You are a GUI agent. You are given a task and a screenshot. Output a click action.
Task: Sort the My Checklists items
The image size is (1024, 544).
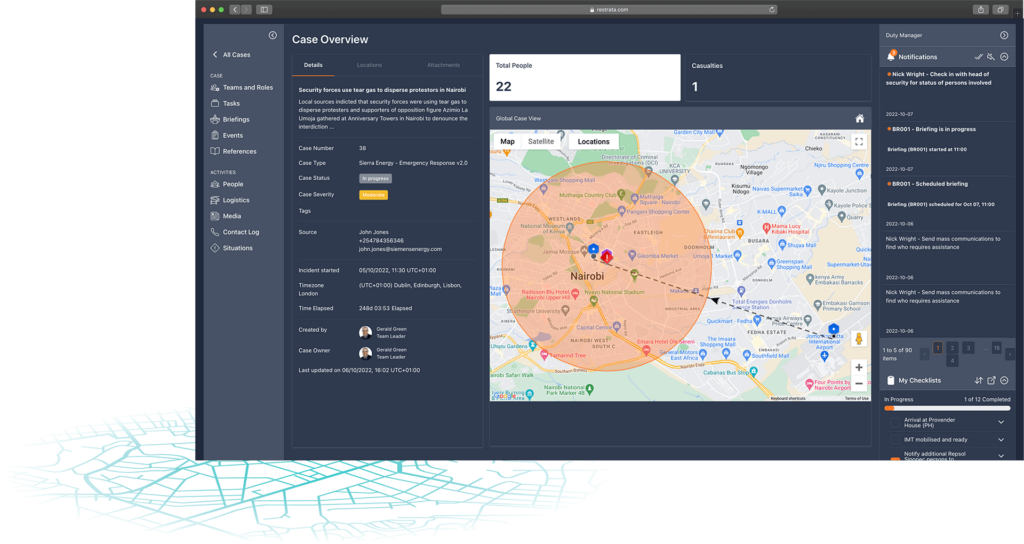coord(978,381)
